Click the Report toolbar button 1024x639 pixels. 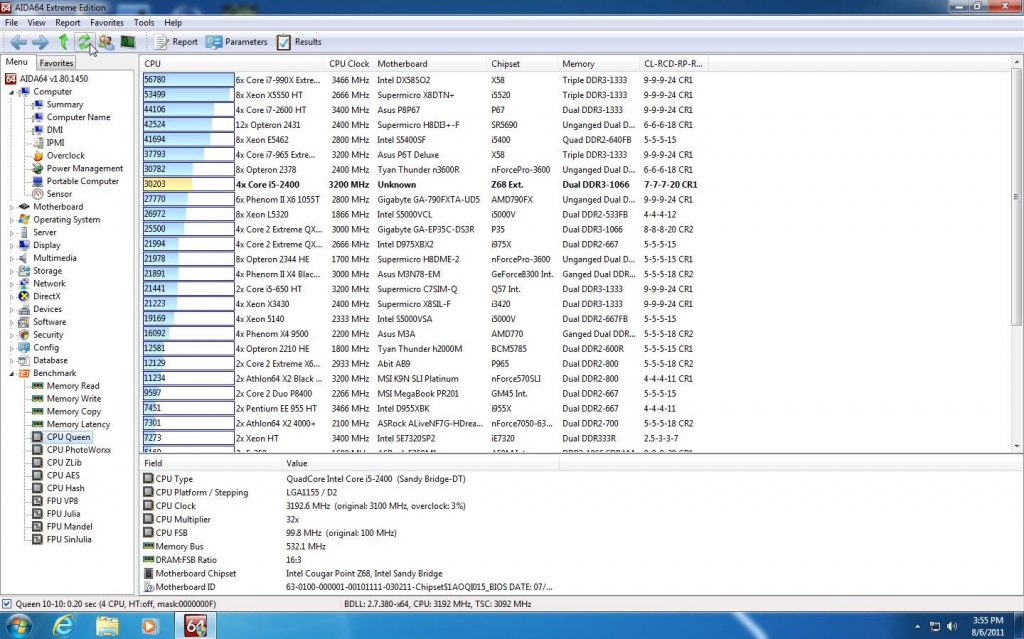(176, 42)
